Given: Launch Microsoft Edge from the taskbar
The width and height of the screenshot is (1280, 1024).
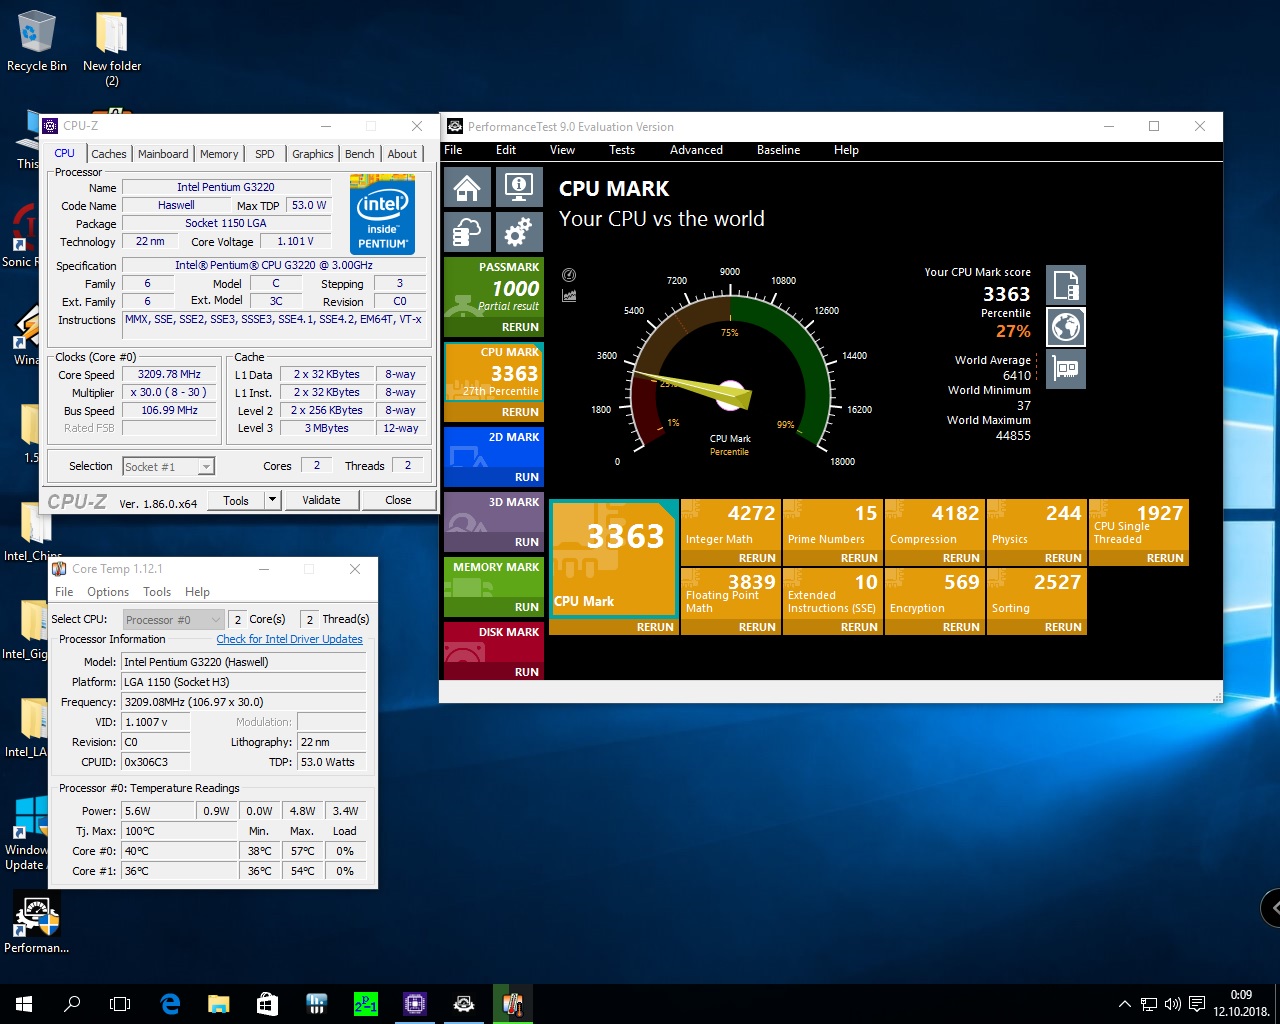Looking at the screenshot, I should [170, 1003].
